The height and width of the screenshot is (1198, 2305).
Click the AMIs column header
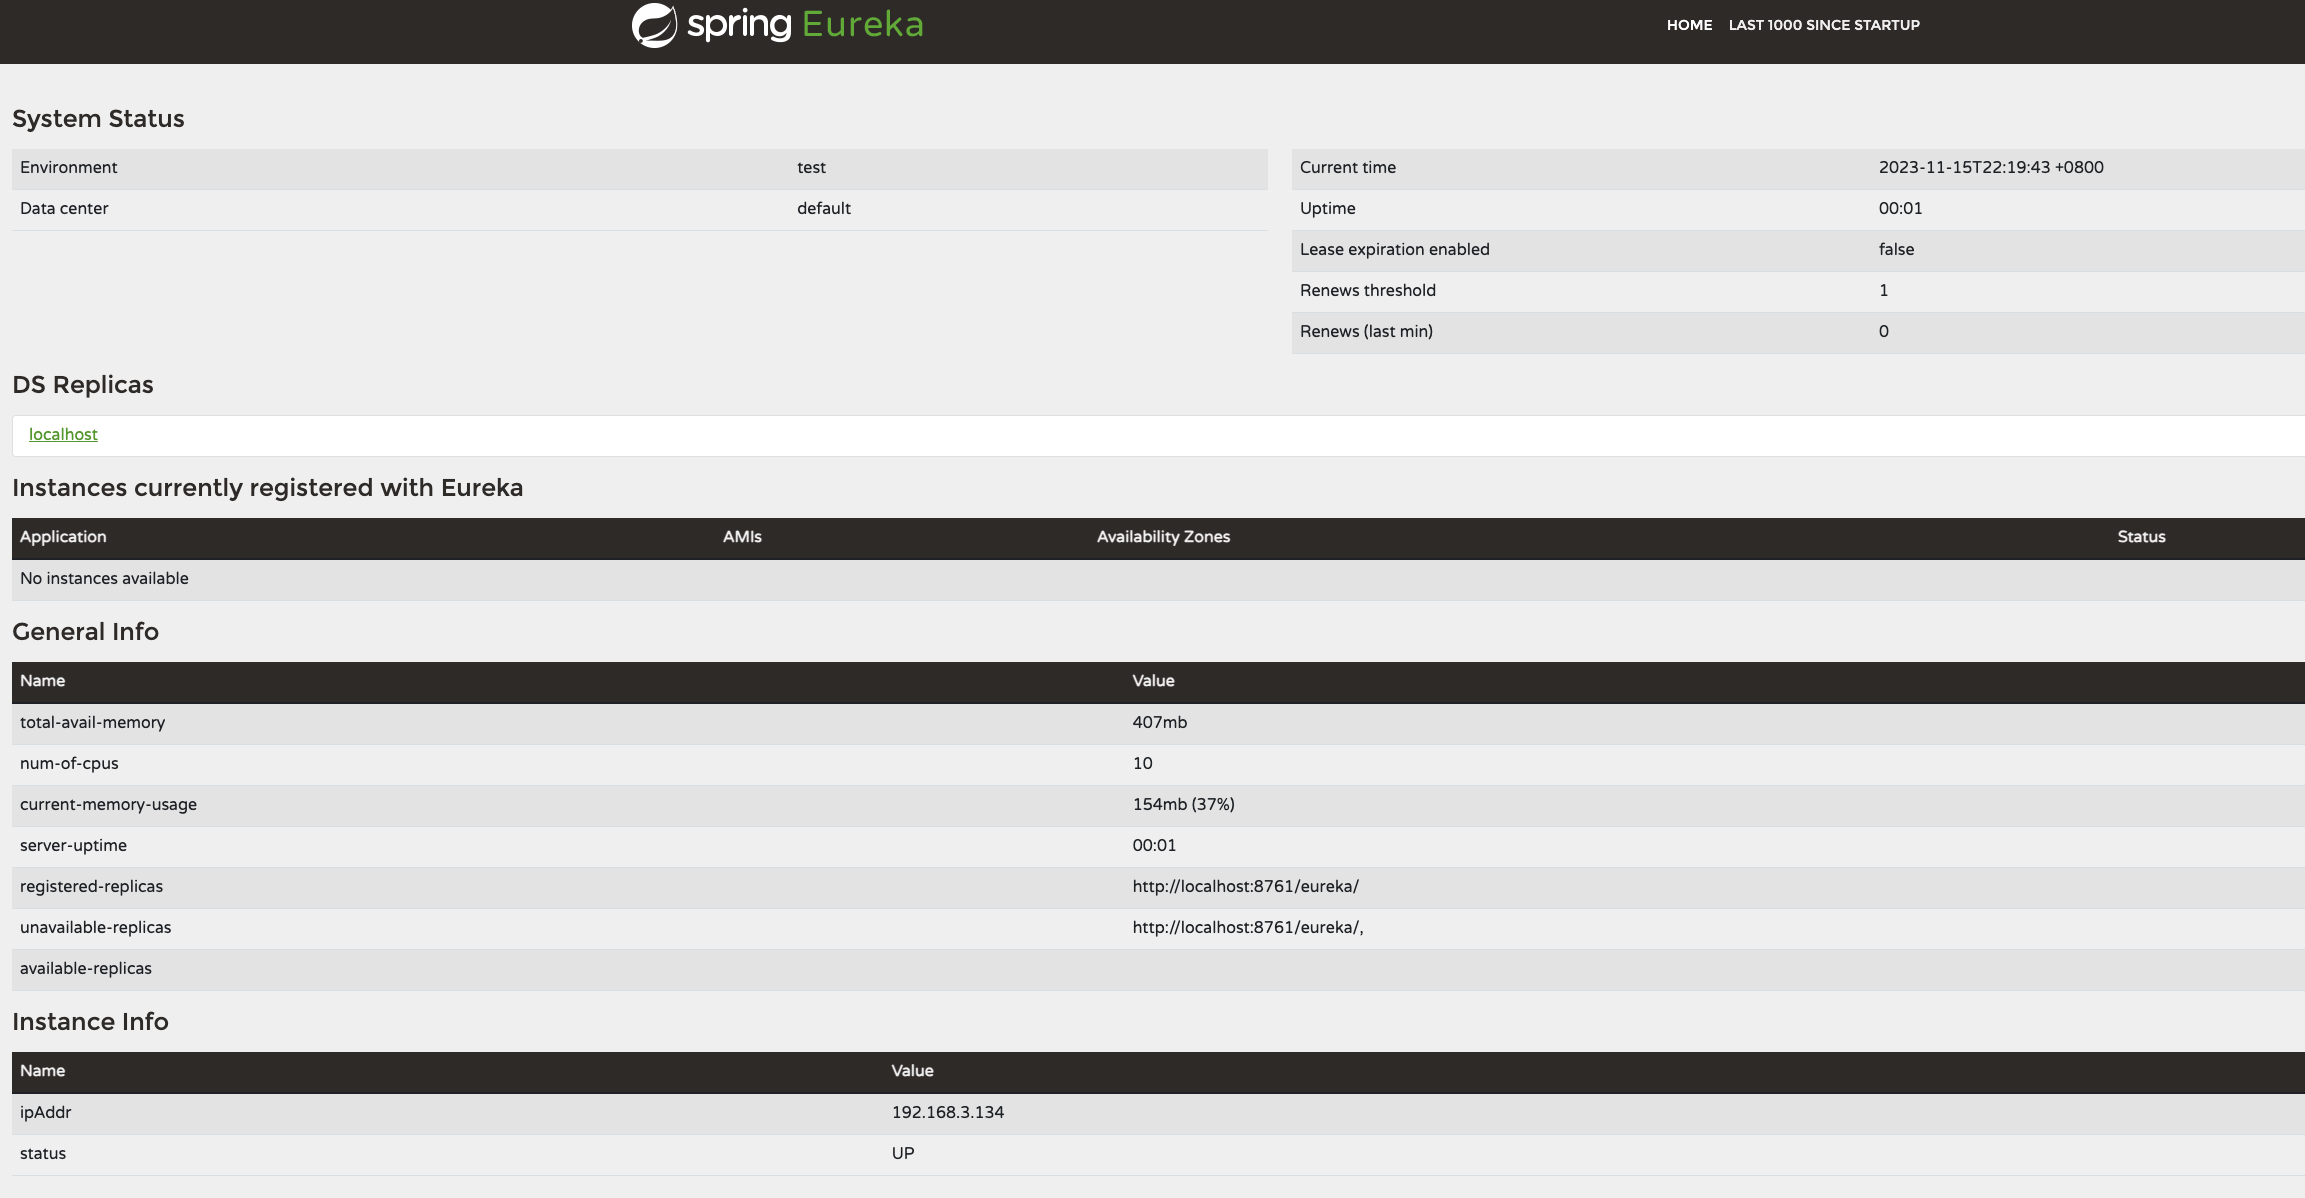pyautogui.click(x=742, y=537)
